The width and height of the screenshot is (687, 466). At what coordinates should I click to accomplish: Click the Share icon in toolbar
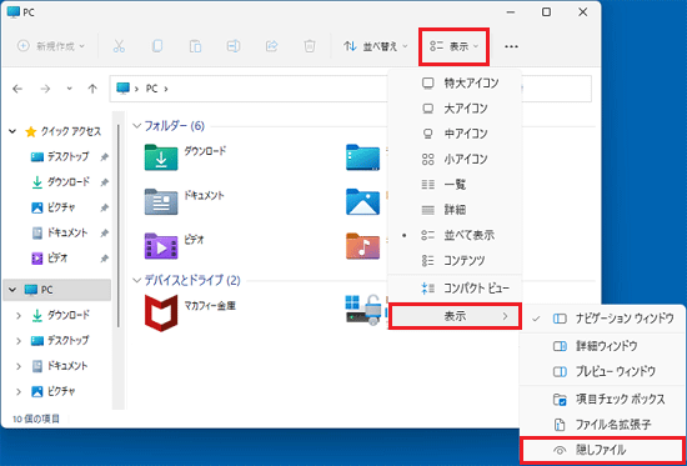tap(272, 46)
